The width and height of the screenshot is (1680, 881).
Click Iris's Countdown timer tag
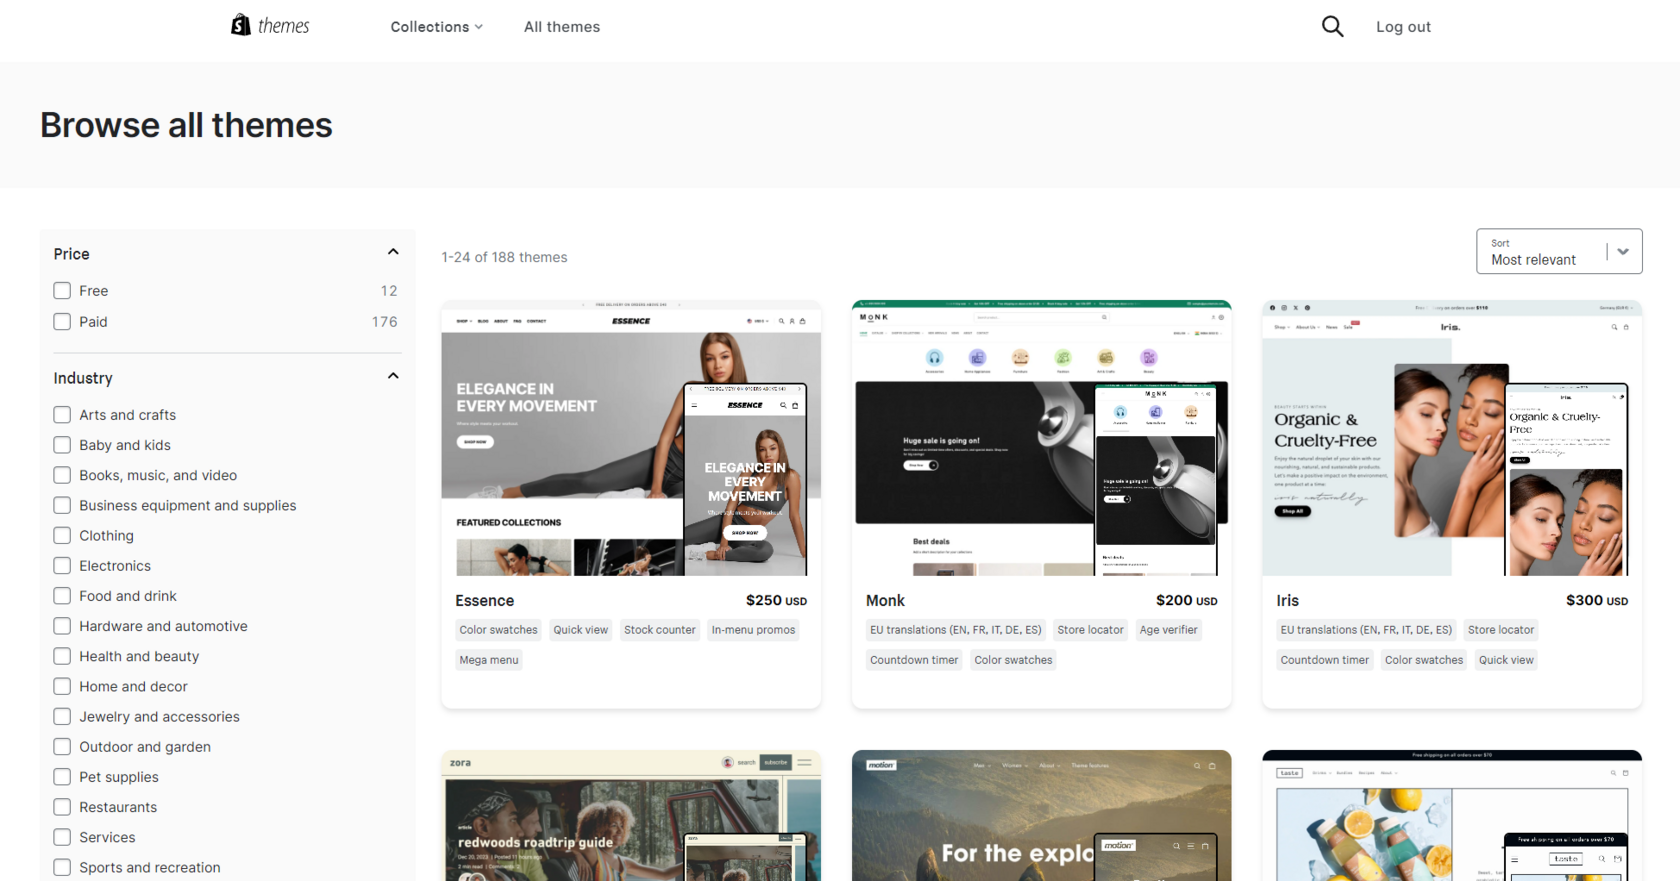1325,660
